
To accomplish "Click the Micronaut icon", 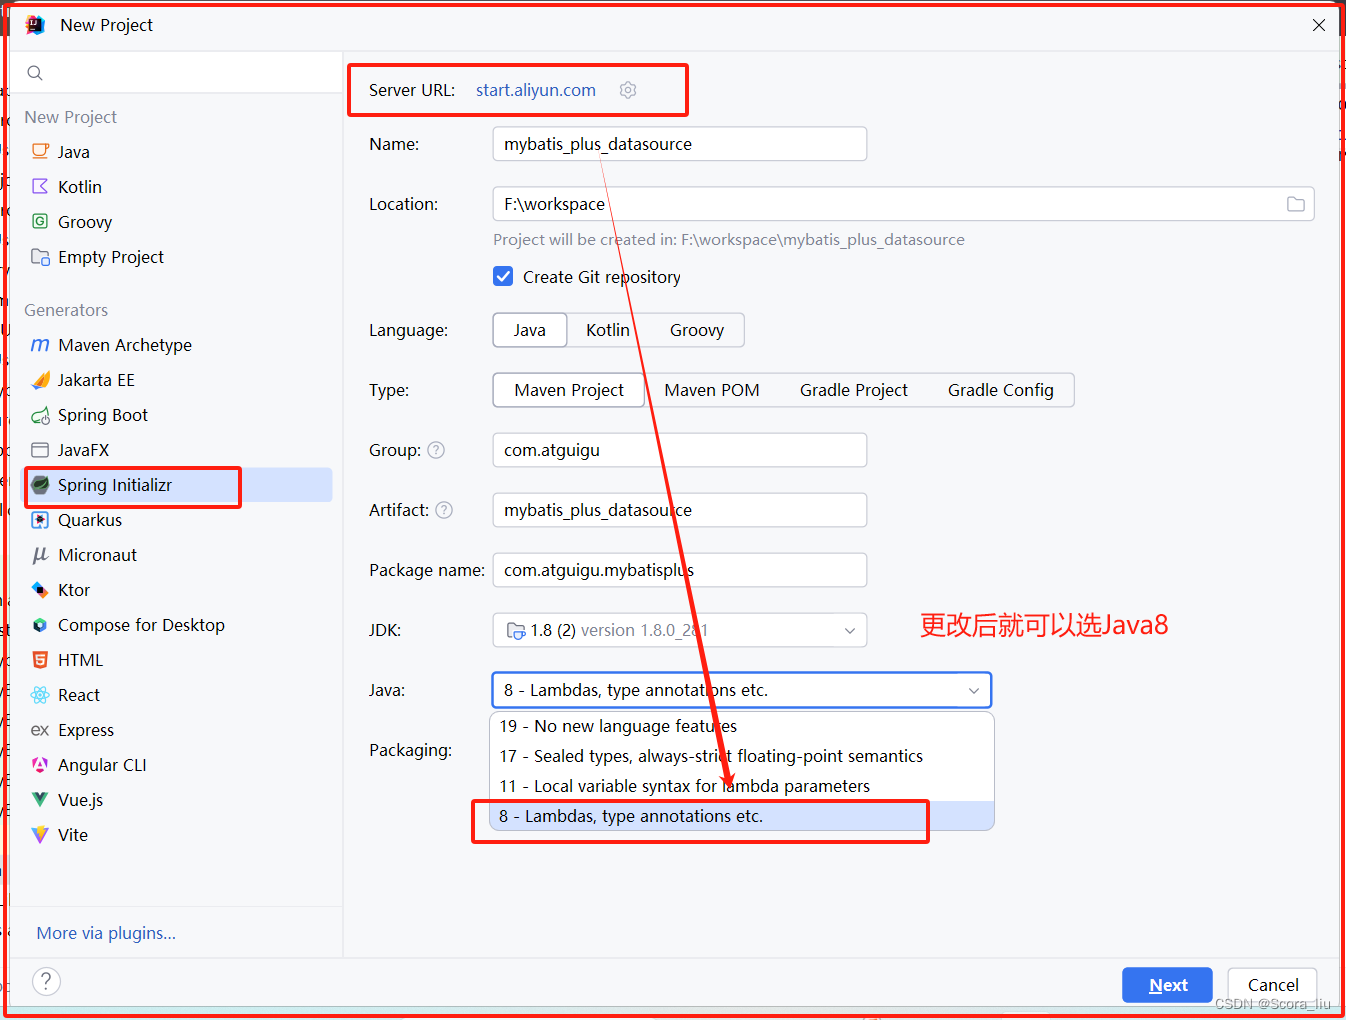I will 40,555.
